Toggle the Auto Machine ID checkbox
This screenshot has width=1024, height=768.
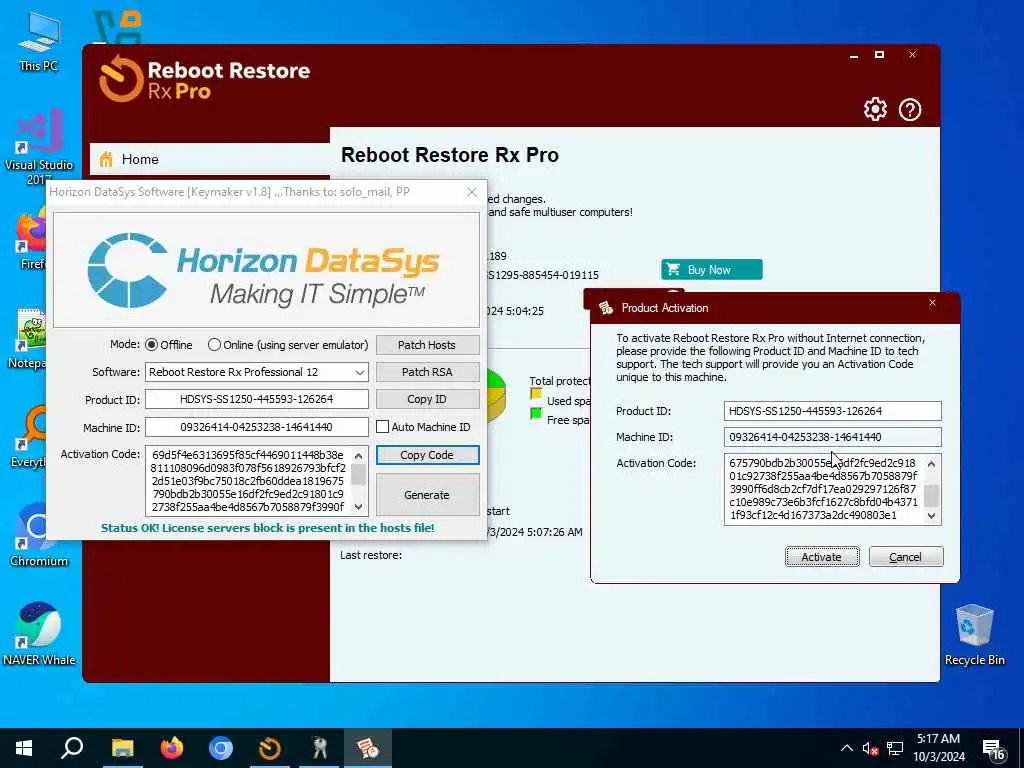click(x=383, y=427)
